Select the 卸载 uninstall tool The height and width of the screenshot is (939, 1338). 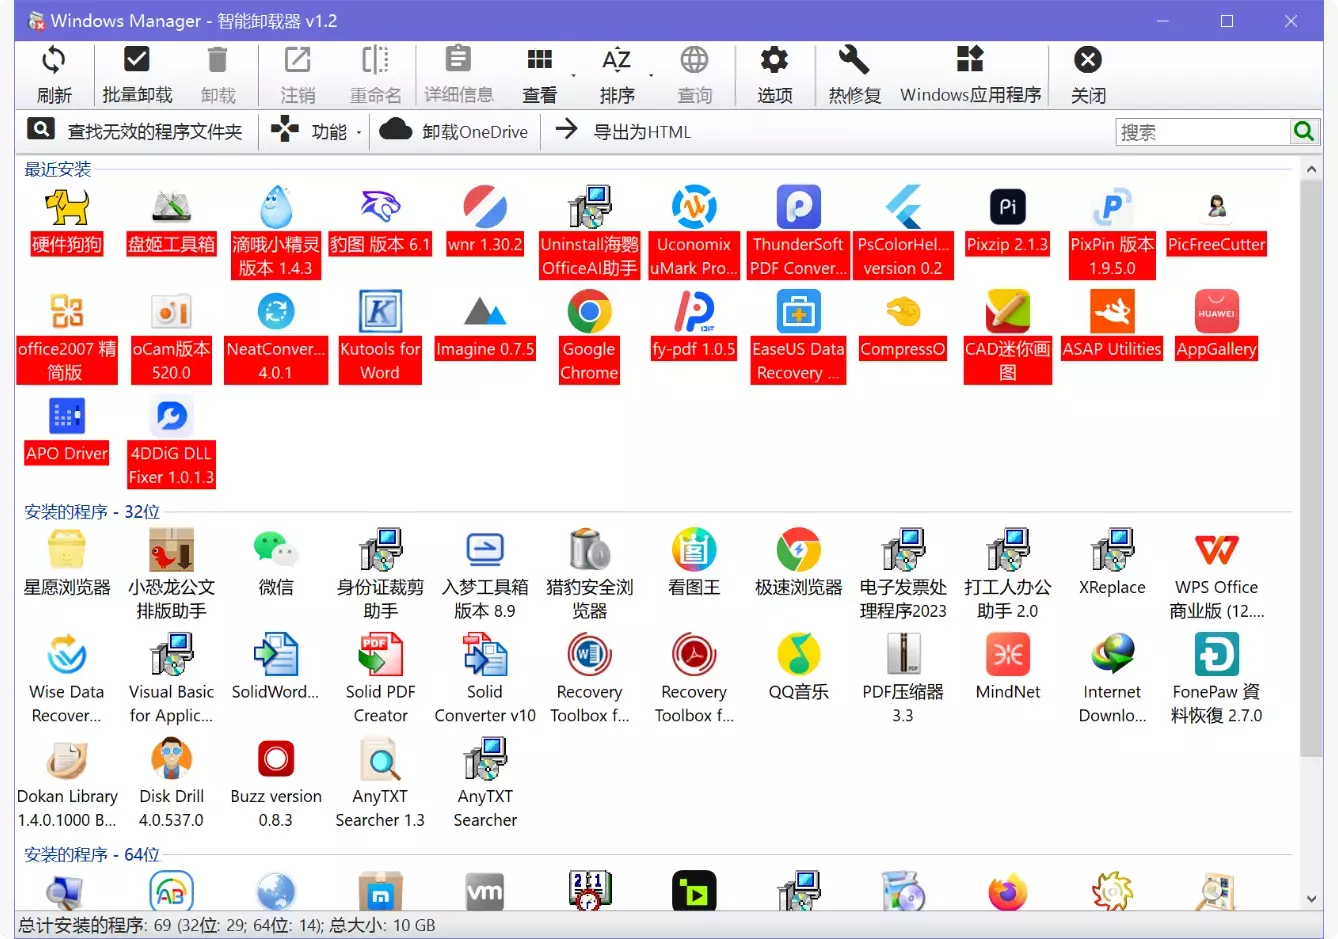(218, 73)
